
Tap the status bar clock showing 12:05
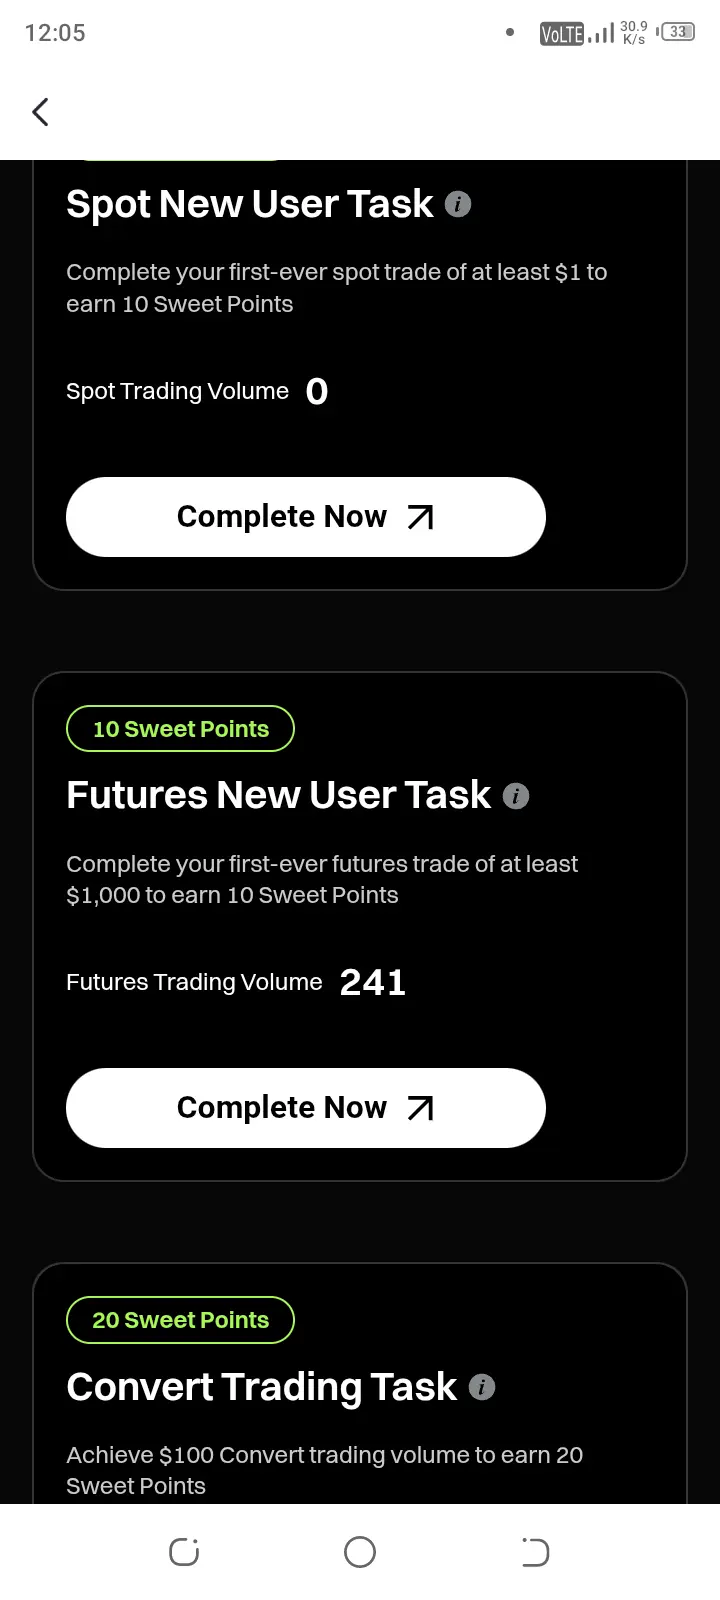tap(55, 33)
